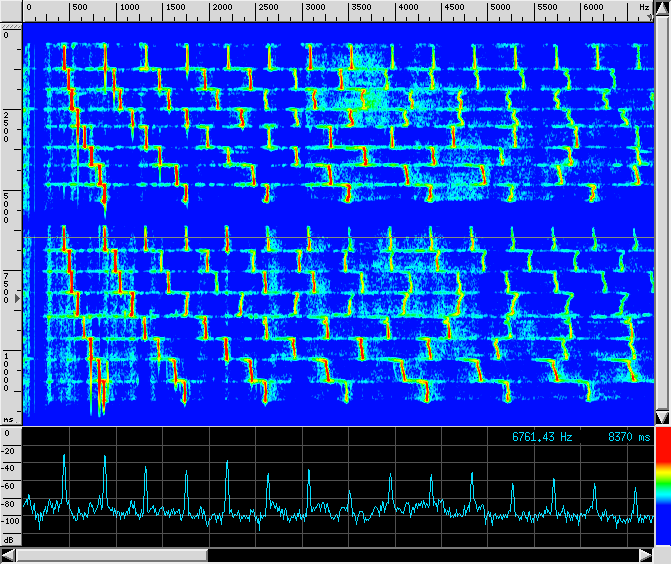Click the tallest peak in spectrum plot
Image resolution: width=671 pixels, height=564 pixels.
click(65, 456)
